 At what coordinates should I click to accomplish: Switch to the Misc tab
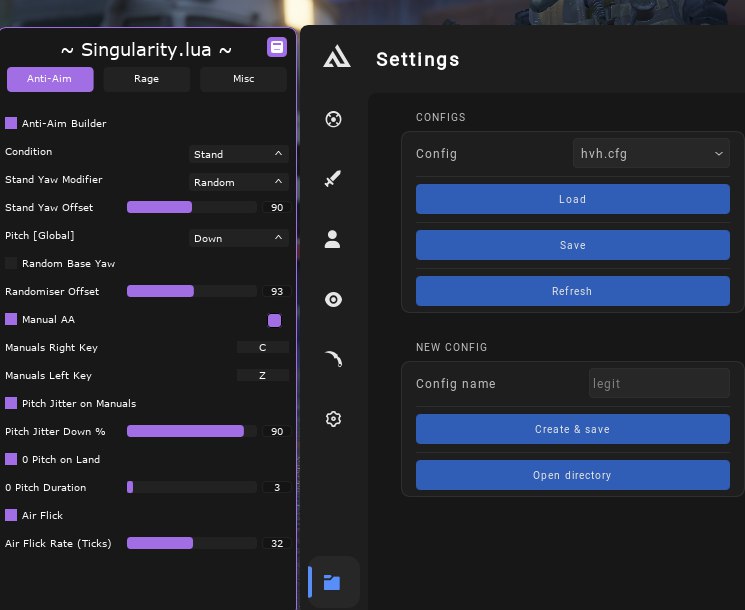click(243, 79)
